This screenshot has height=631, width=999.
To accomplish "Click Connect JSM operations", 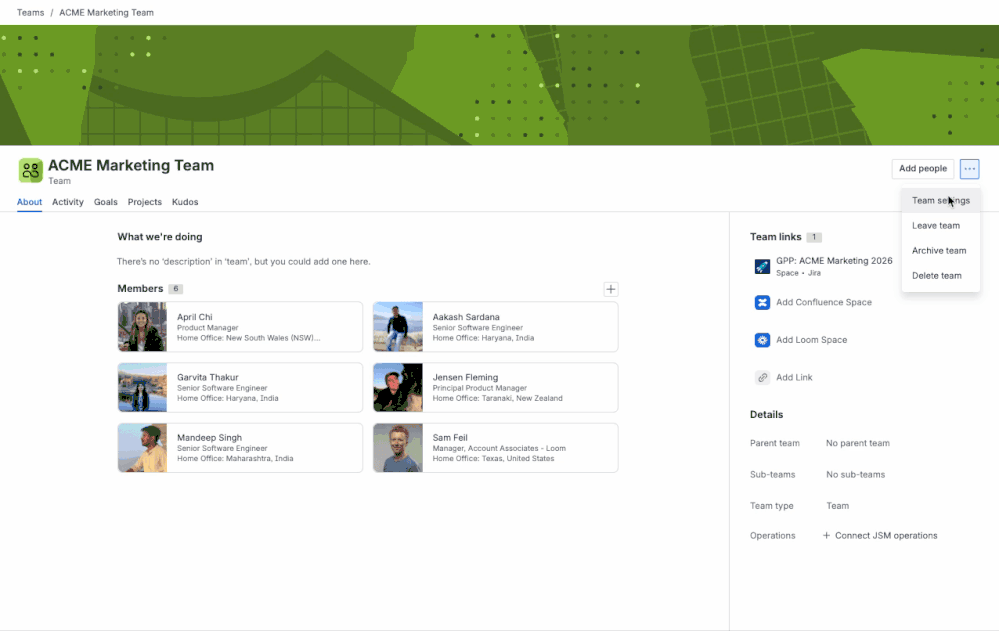I will [x=886, y=536].
